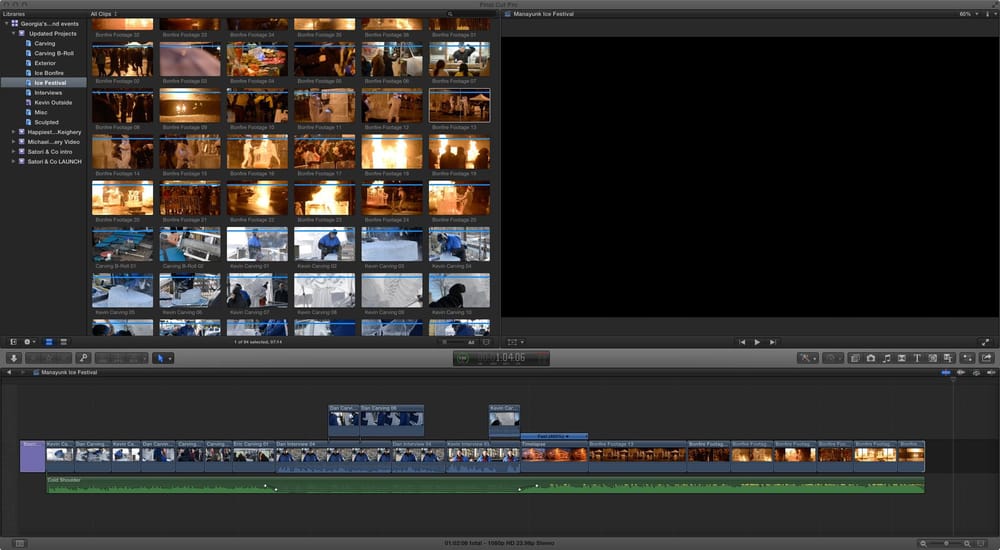Screen dimensions: 1000x550
Task: Toggle viewer full screen playback button
Action: click(985, 342)
